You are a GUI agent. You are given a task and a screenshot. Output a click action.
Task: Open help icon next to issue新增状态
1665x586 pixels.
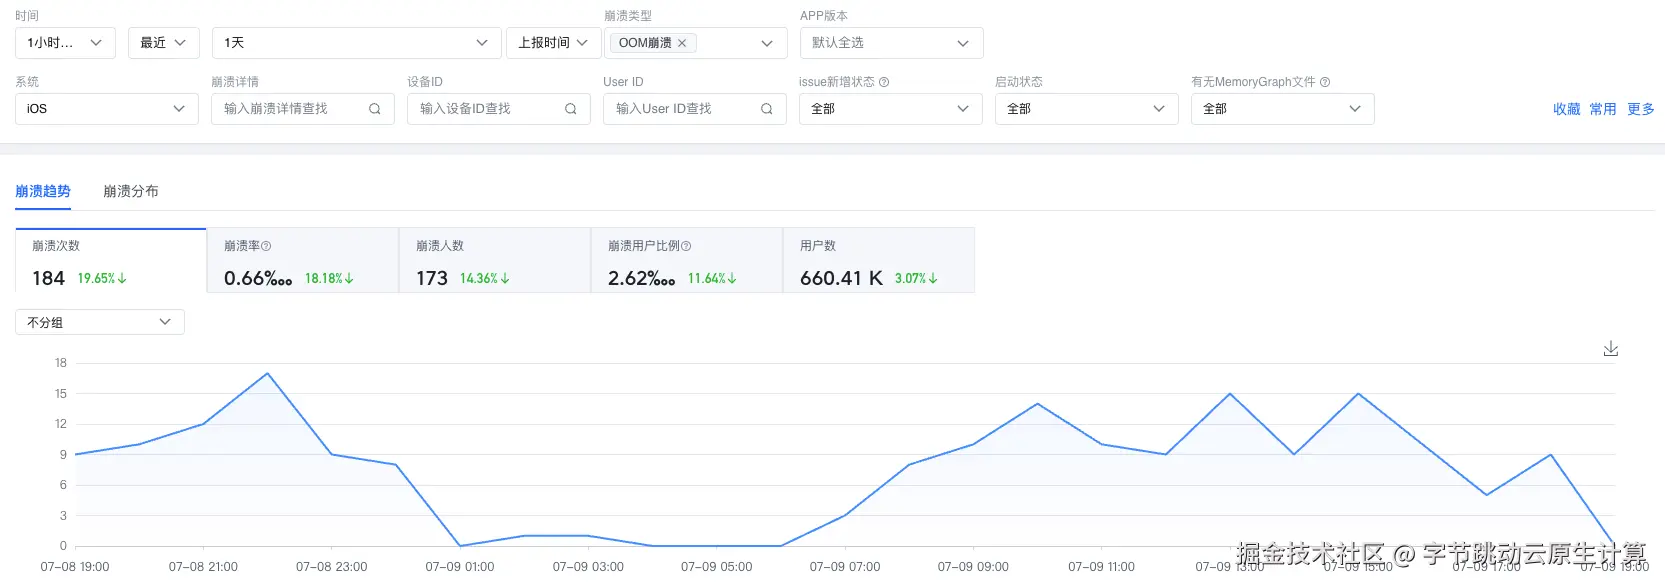884,82
